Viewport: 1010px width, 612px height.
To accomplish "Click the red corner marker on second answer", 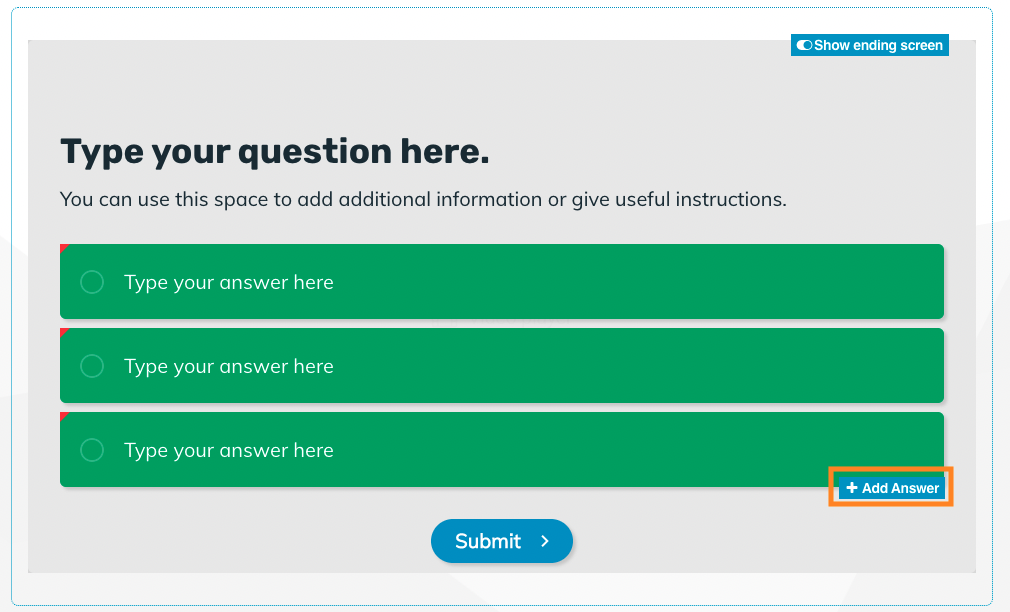I will 63,332.
